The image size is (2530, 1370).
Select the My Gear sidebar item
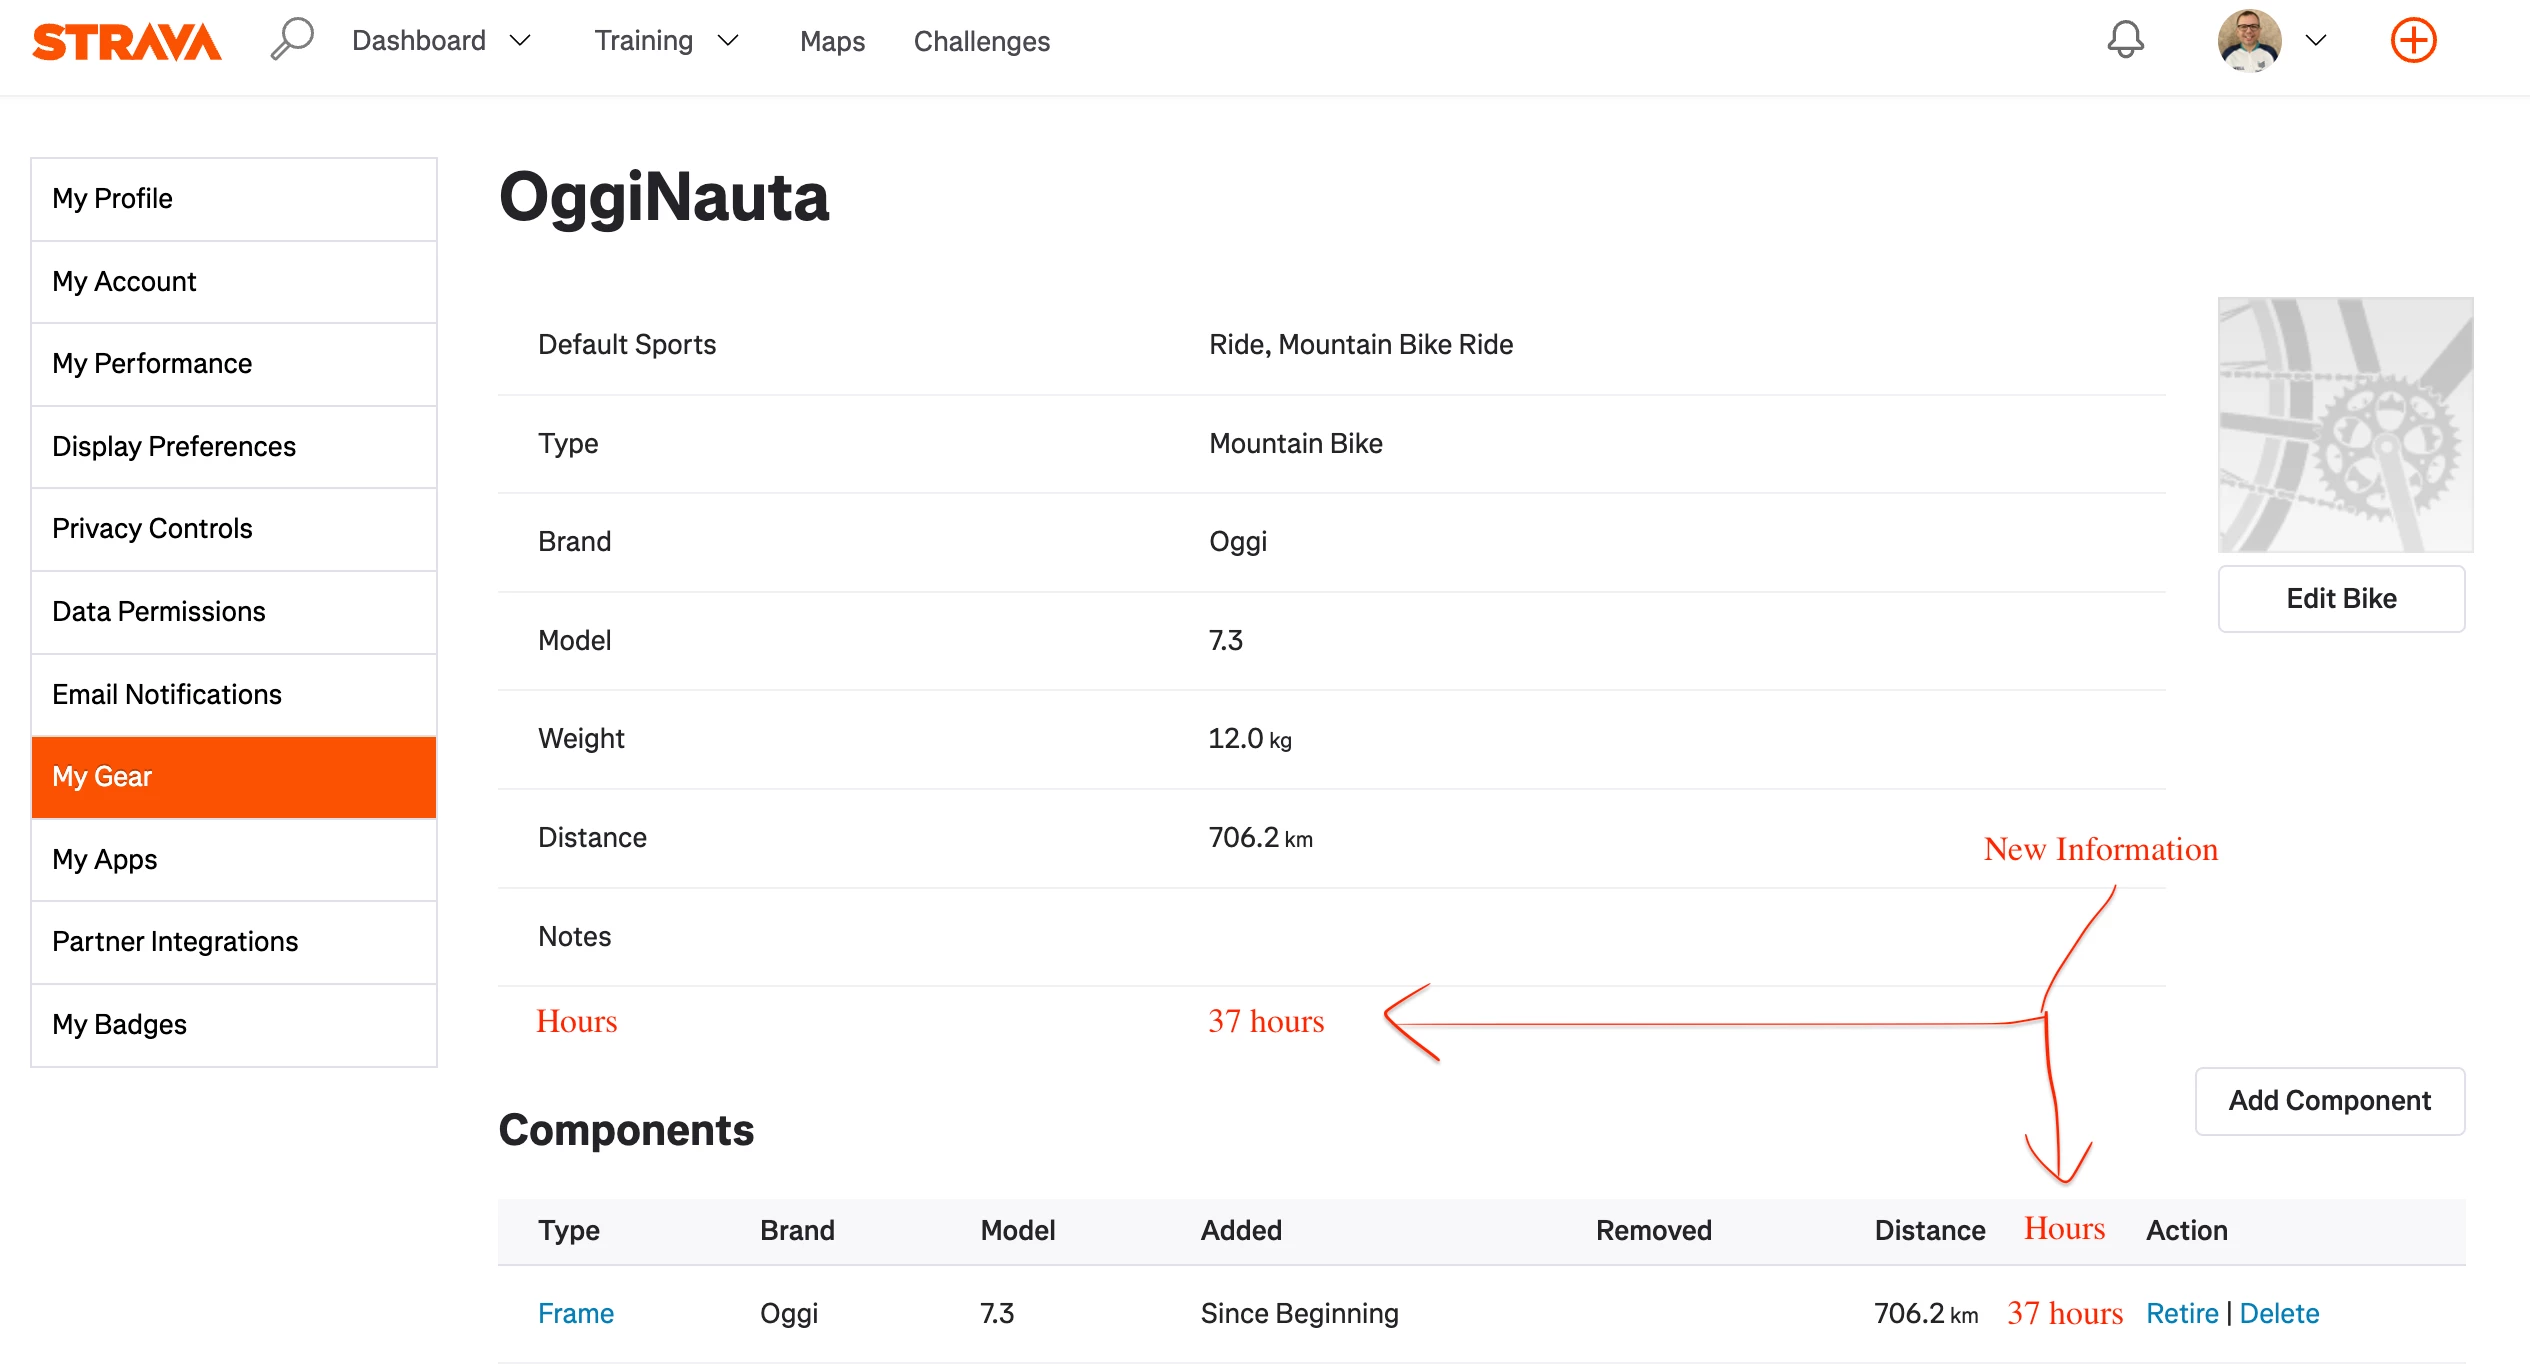point(234,777)
